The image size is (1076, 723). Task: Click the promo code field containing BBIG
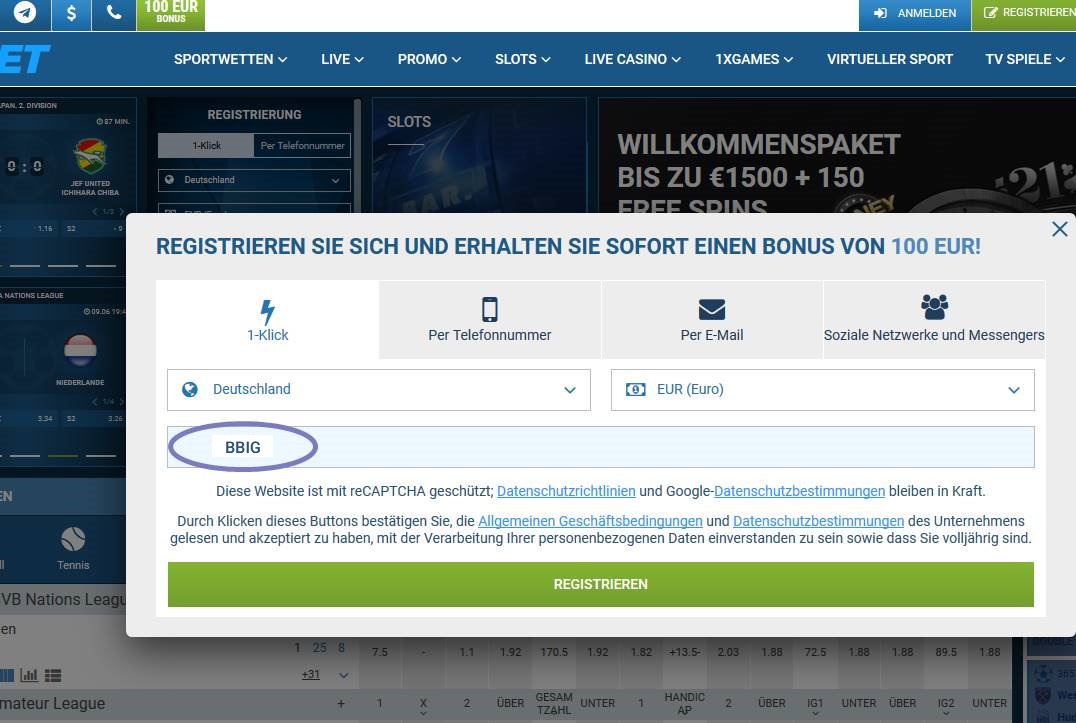point(600,447)
